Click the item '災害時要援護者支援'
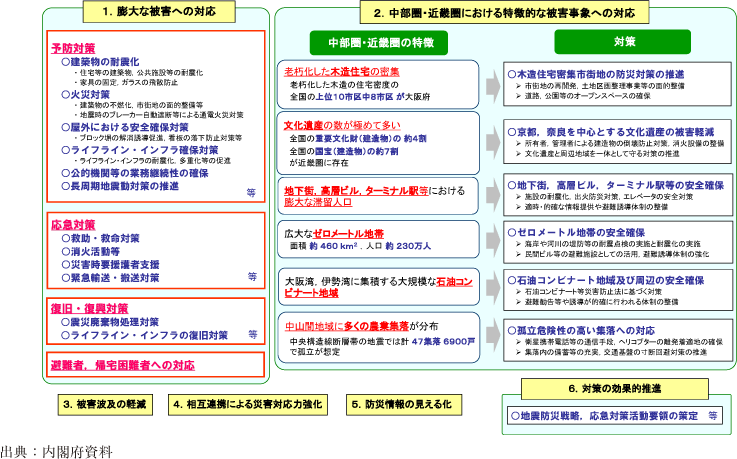The height and width of the screenshot is (459, 737). click(x=110, y=265)
